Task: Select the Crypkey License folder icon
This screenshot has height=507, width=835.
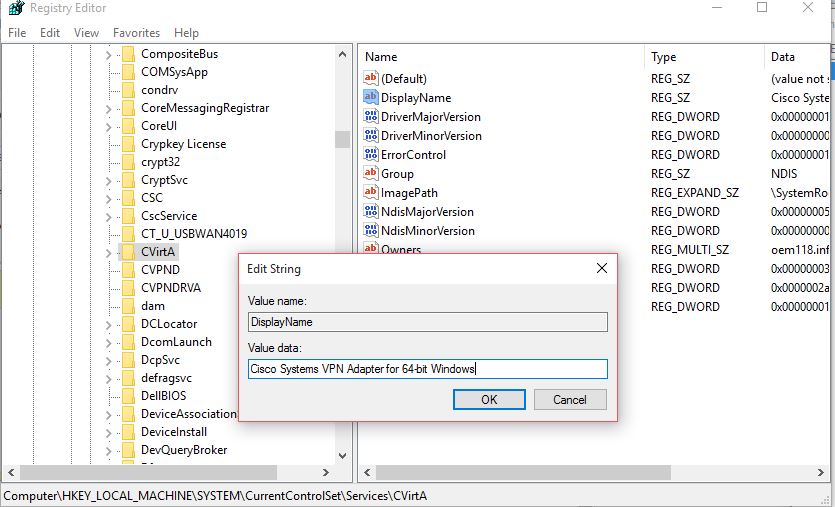Action: pos(128,144)
